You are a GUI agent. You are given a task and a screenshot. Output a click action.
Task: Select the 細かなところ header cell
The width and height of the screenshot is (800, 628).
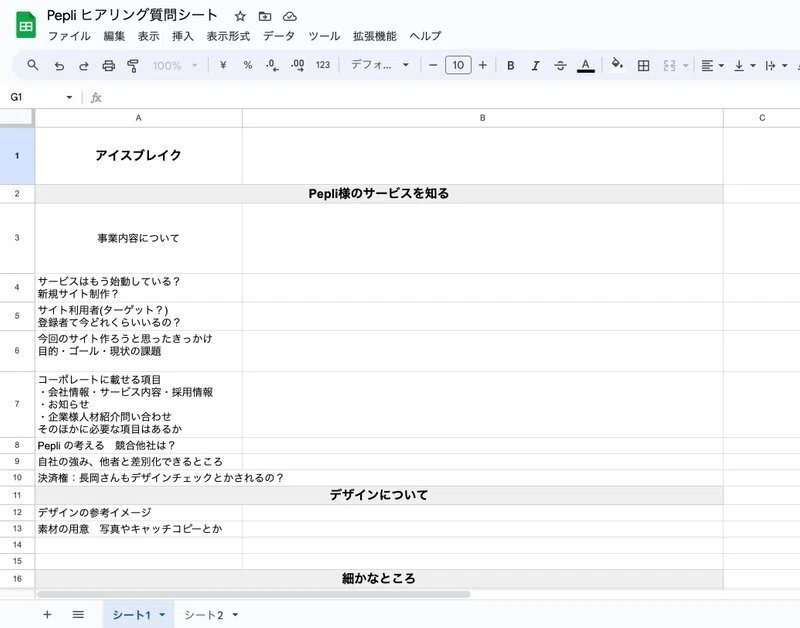pos(379,579)
